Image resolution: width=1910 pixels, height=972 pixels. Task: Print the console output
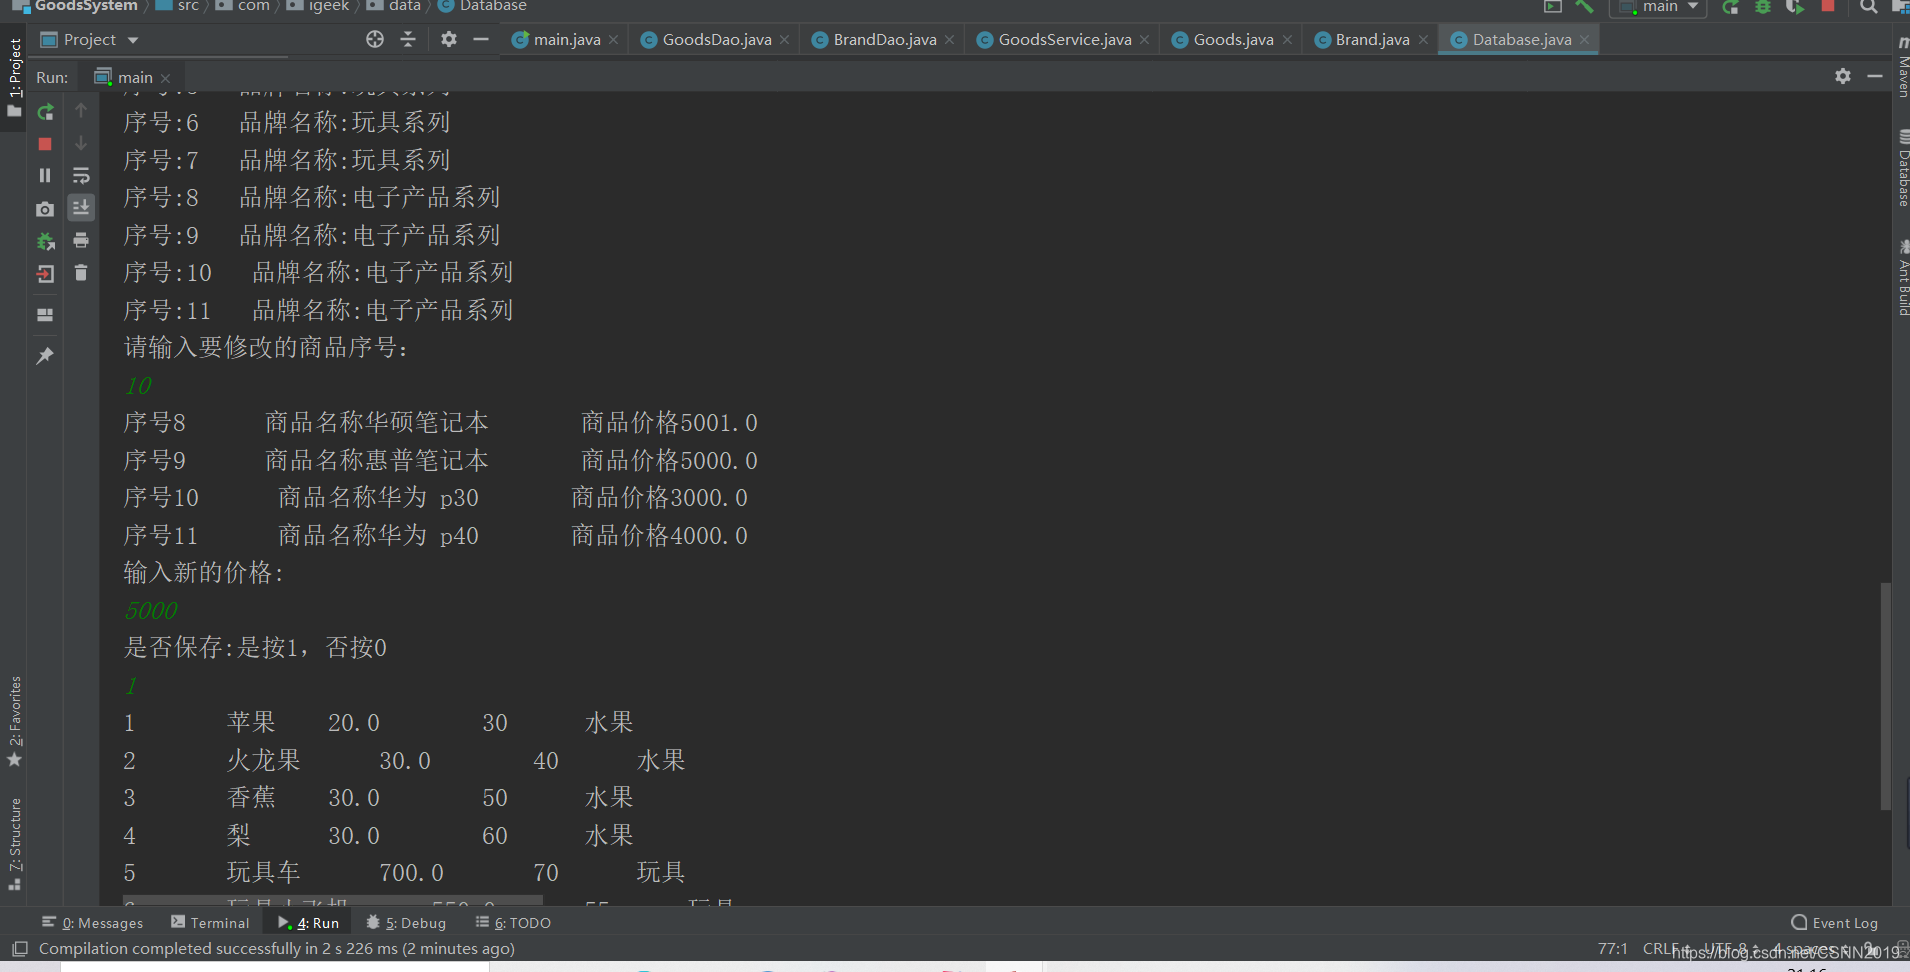coord(81,240)
